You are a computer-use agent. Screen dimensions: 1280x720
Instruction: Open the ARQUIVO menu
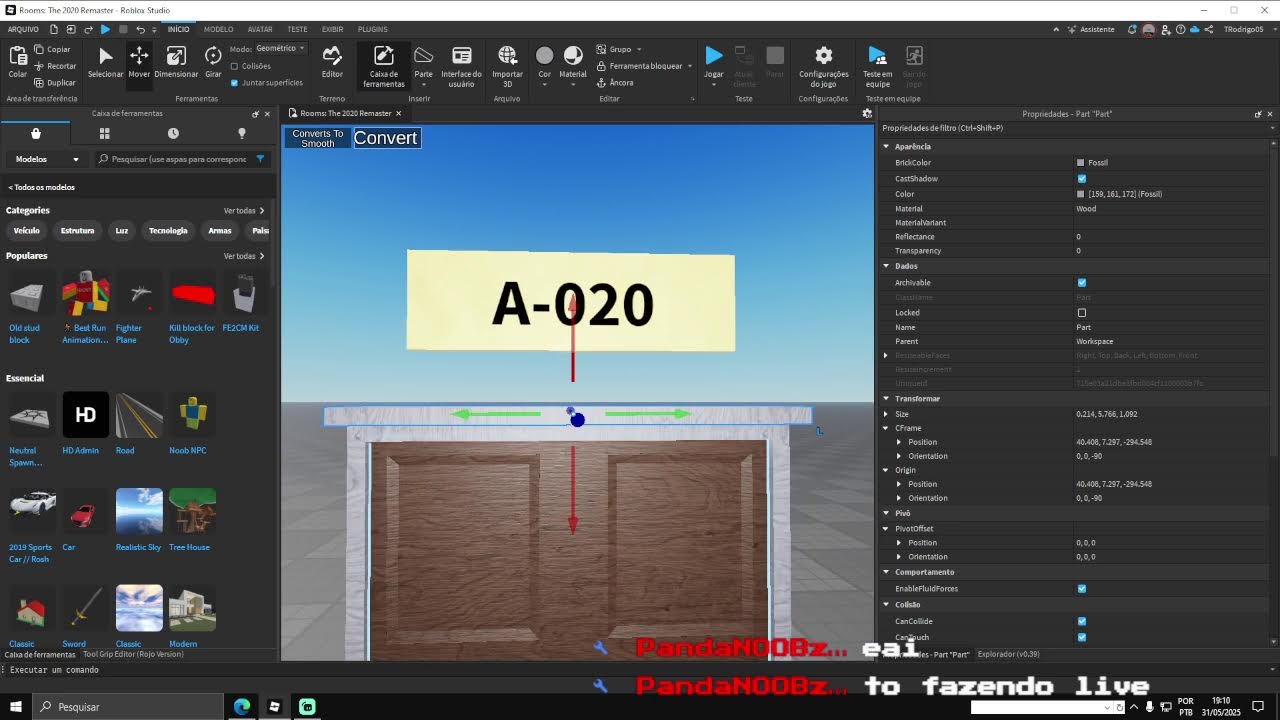pos(23,29)
